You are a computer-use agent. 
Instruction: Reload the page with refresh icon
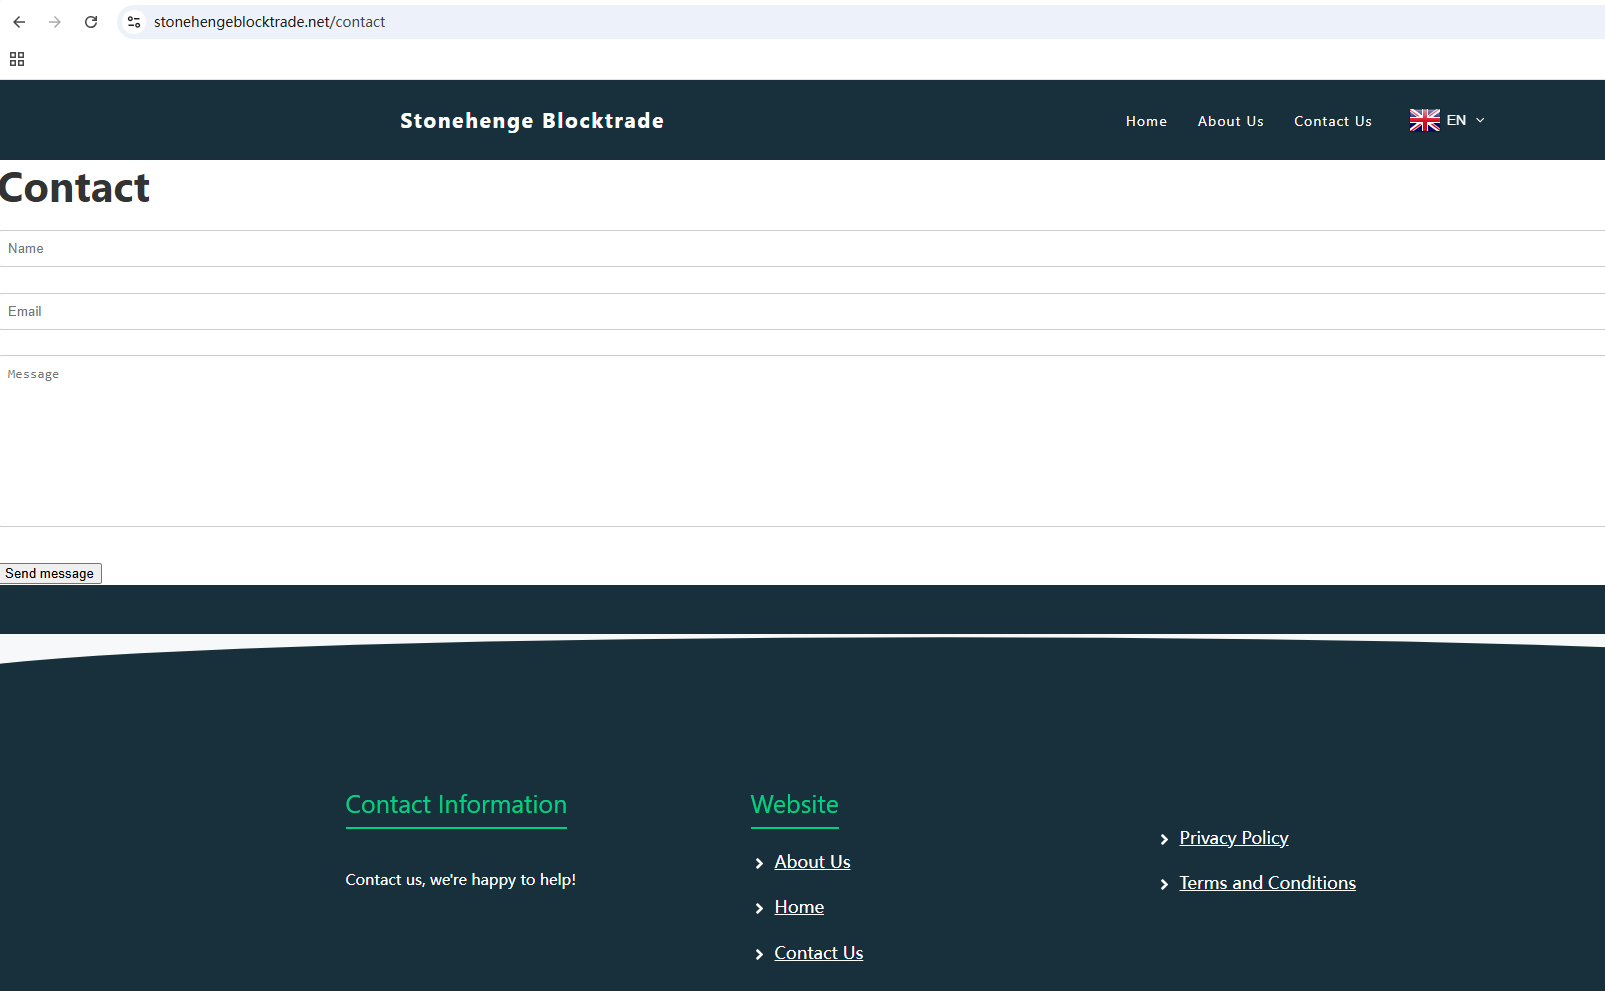(91, 22)
